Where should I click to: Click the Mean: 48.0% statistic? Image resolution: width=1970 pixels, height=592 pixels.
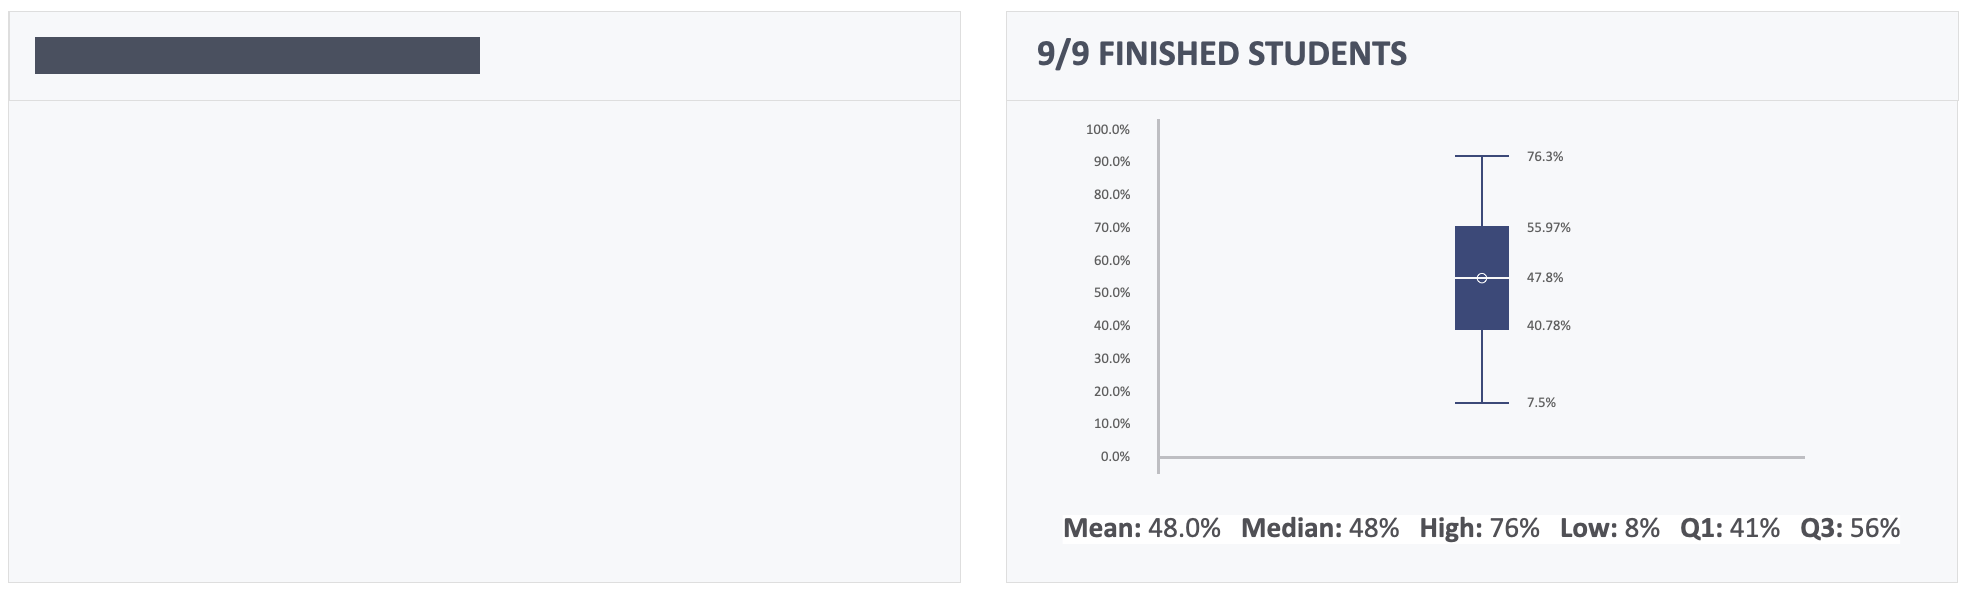tap(1142, 528)
